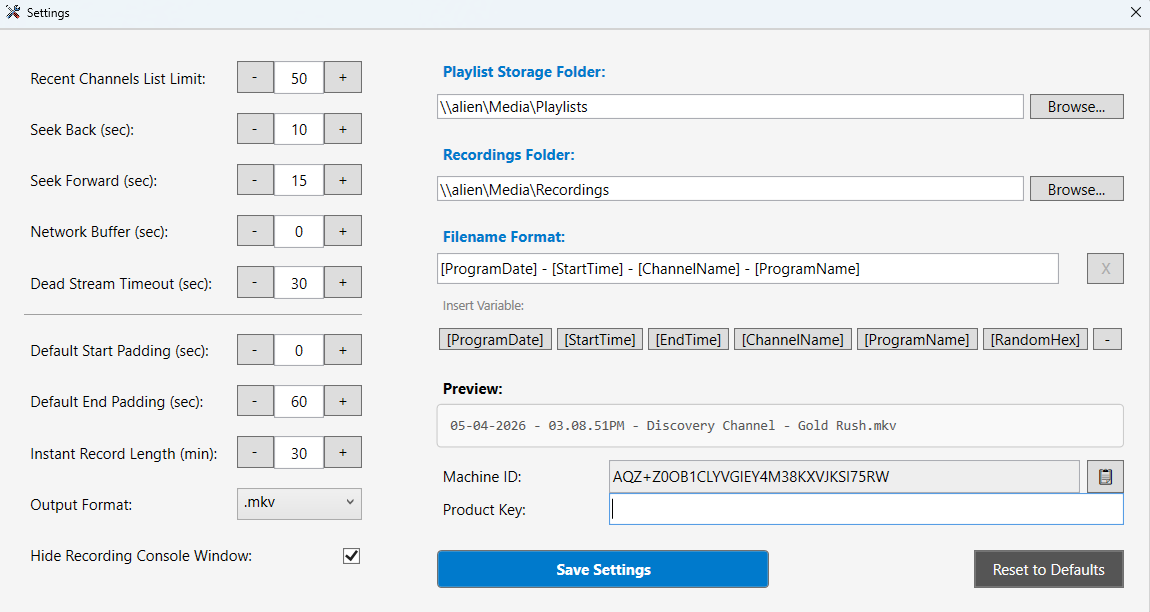This screenshot has width=1150, height=612.
Task: Decrease Seek Forward seconds
Action: coord(255,180)
